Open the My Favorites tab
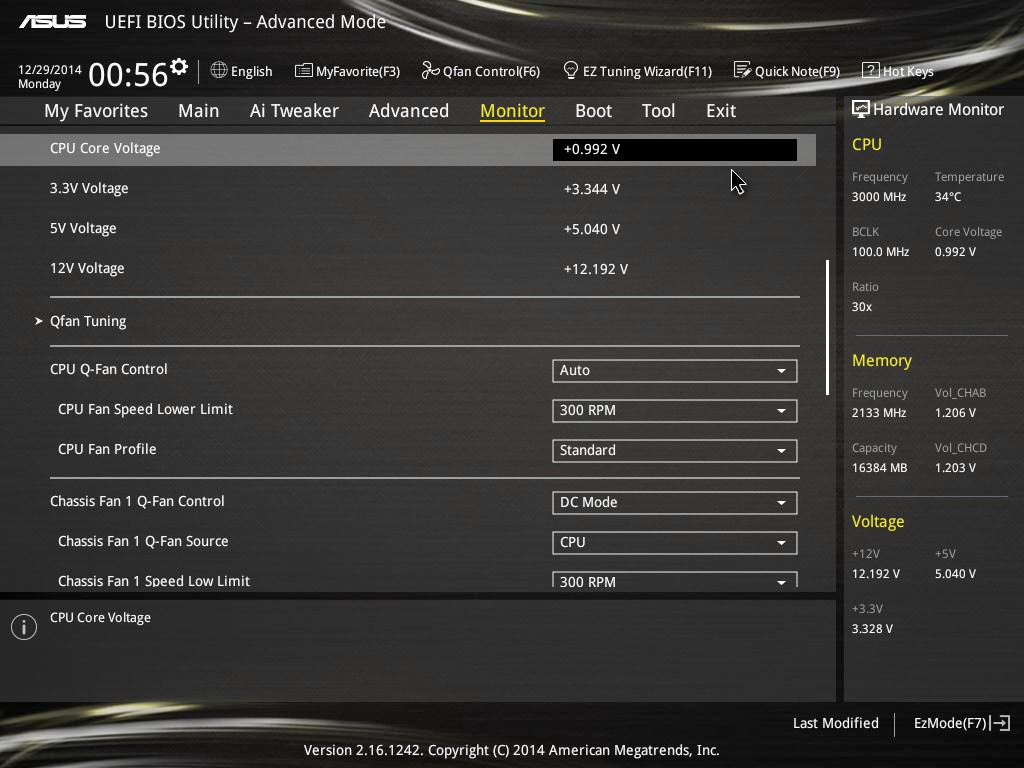 (x=96, y=111)
